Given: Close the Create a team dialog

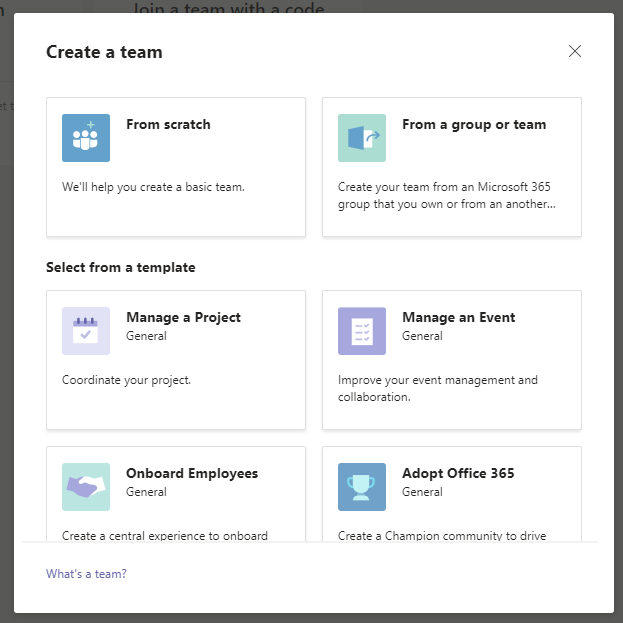Looking at the screenshot, I should point(575,52).
